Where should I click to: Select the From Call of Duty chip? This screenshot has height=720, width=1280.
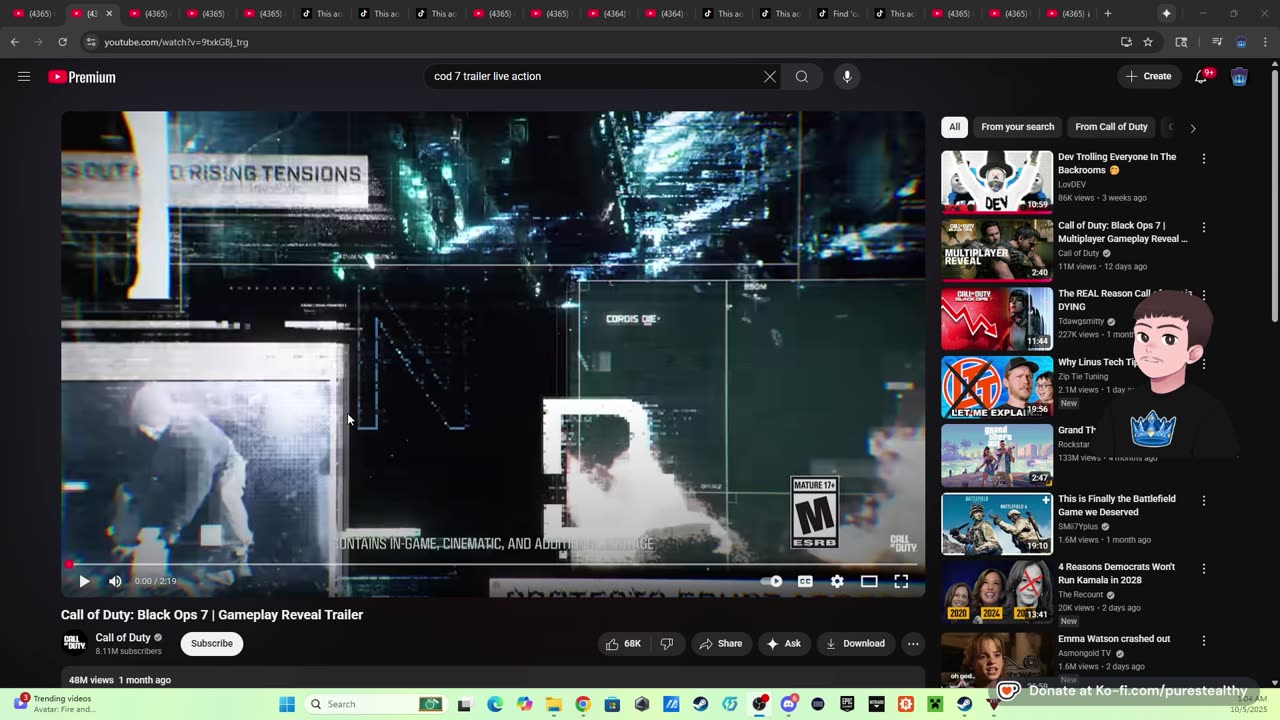pos(1111,127)
